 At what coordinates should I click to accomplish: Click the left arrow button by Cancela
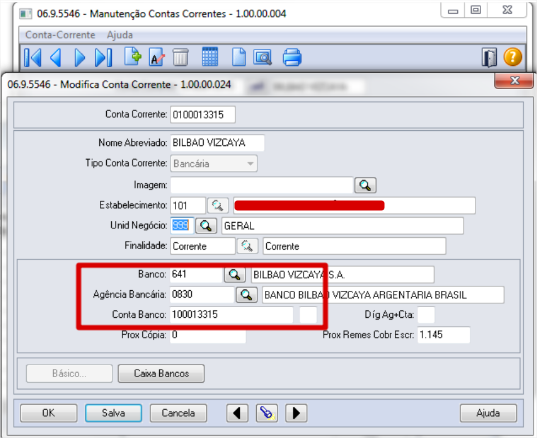point(237,413)
